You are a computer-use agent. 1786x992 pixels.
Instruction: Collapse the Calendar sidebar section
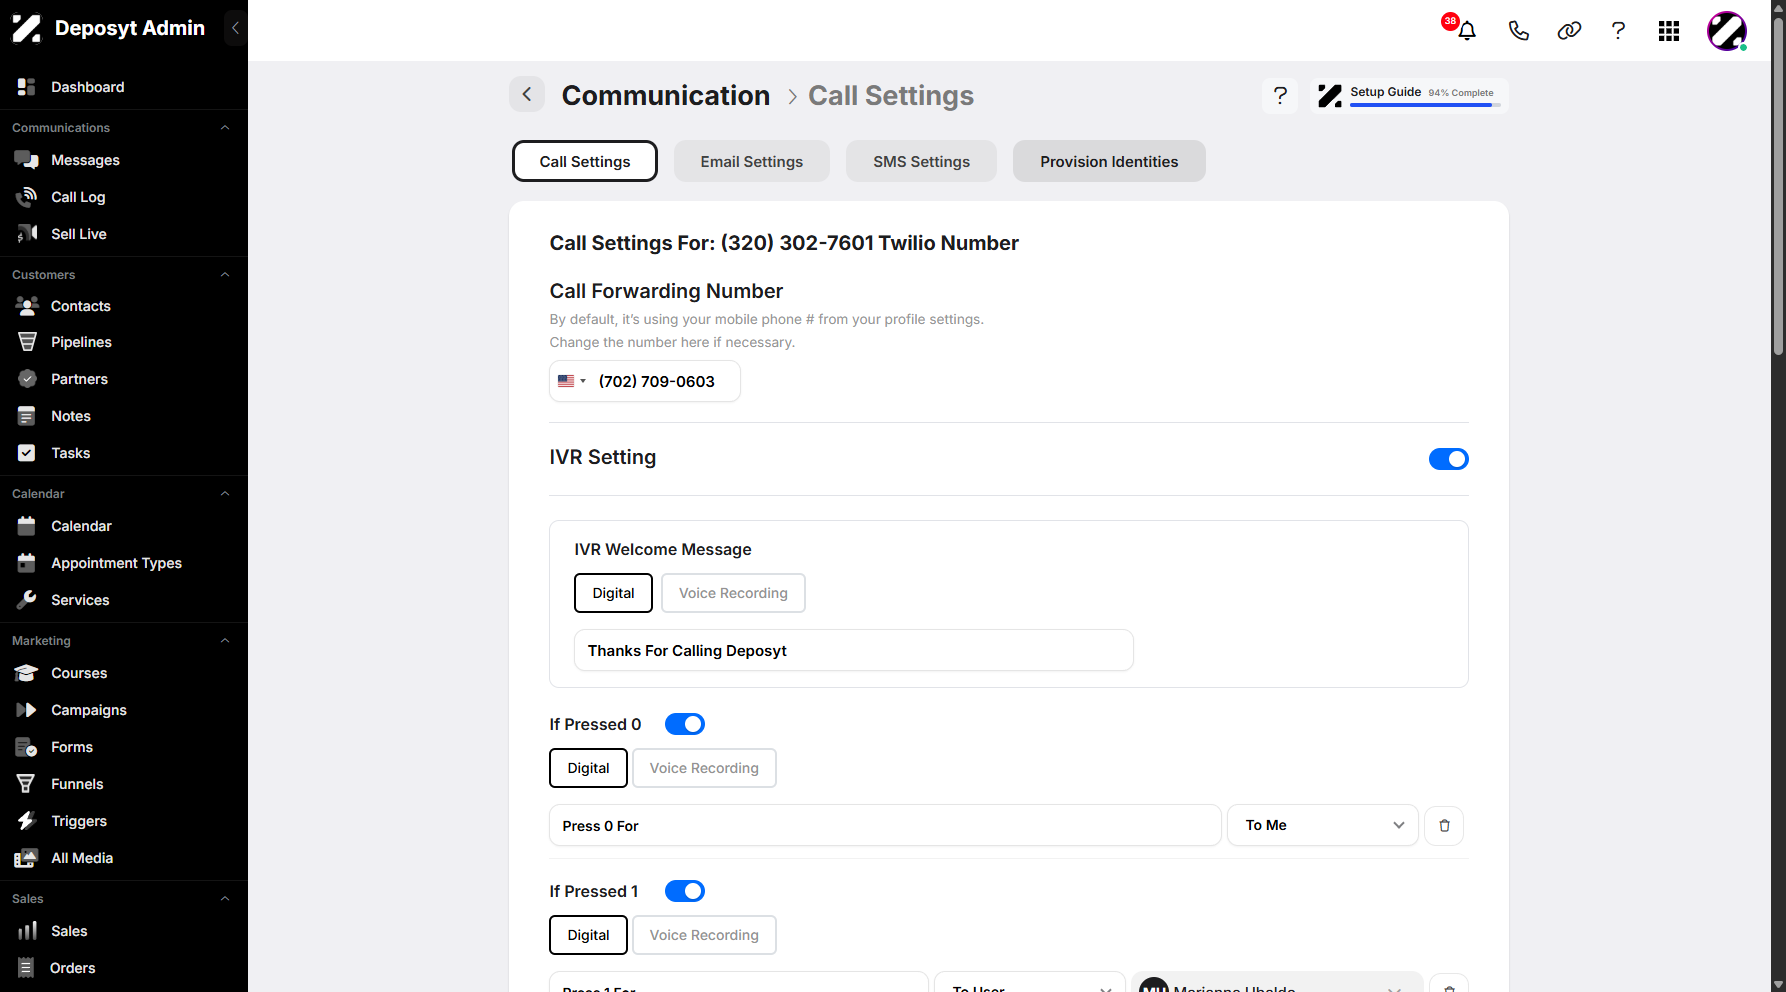click(x=225, y=494)
